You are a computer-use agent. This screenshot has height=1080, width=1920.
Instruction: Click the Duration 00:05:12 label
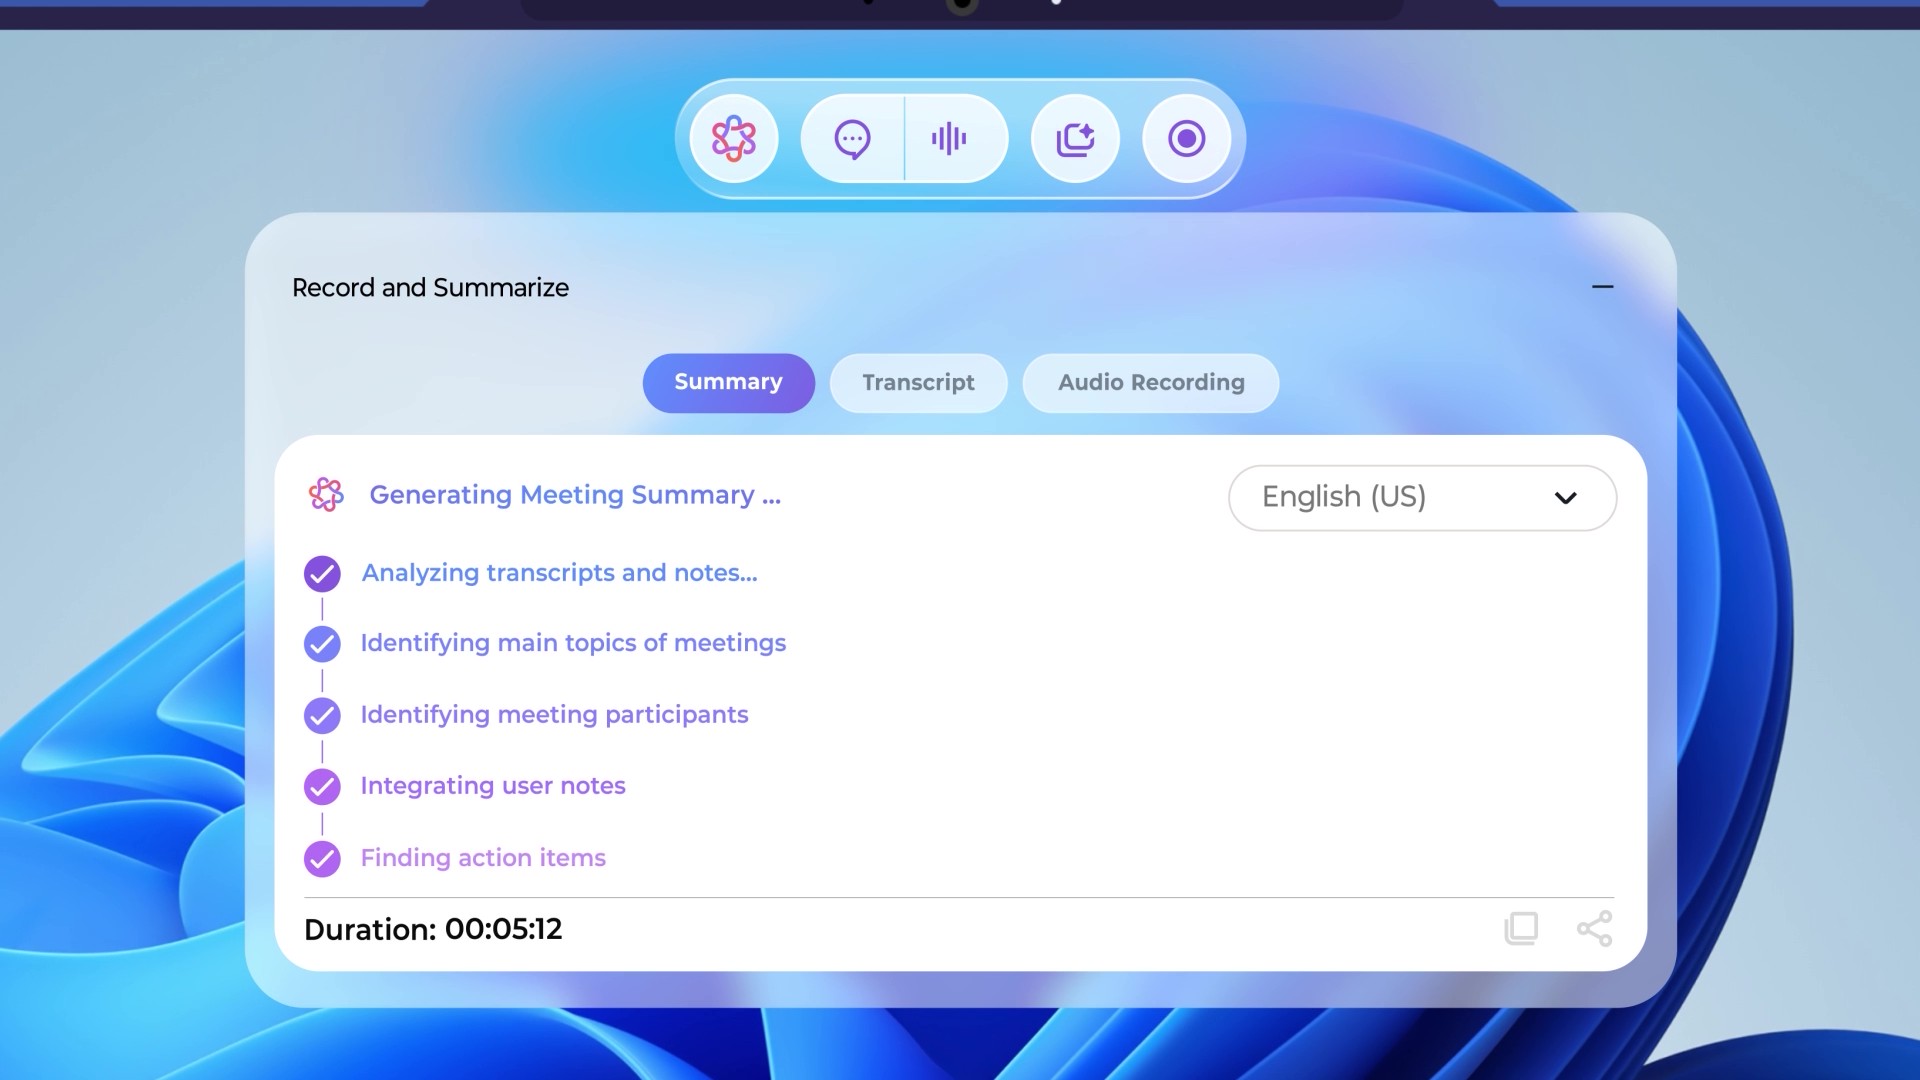433,929
